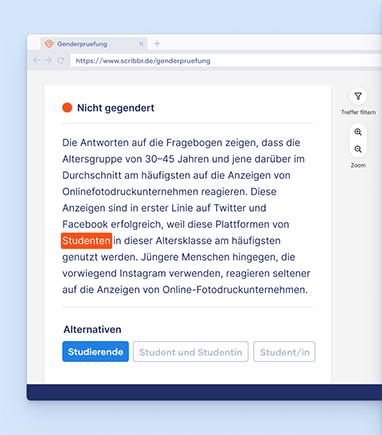Click the browser forward arrow
Image resolution: width=382 pixels, height=435 pixels.
(x=48, y=60)
